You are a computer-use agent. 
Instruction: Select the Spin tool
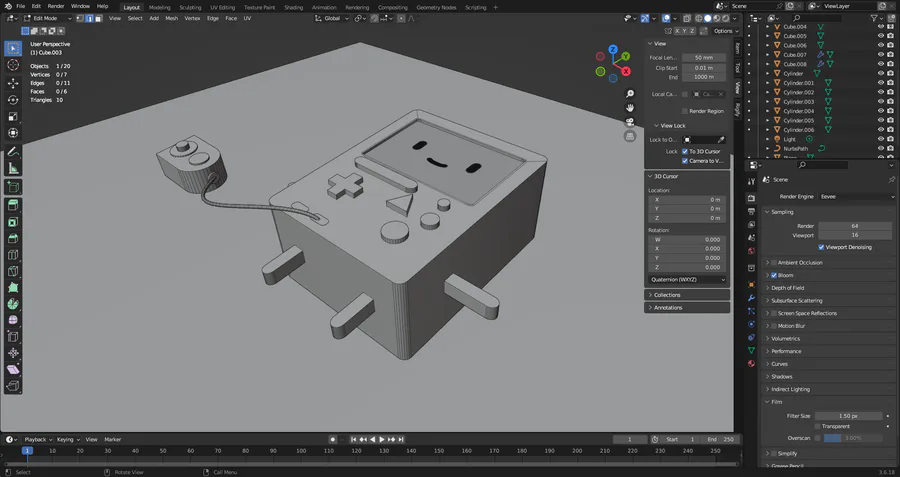pos(13,304)
